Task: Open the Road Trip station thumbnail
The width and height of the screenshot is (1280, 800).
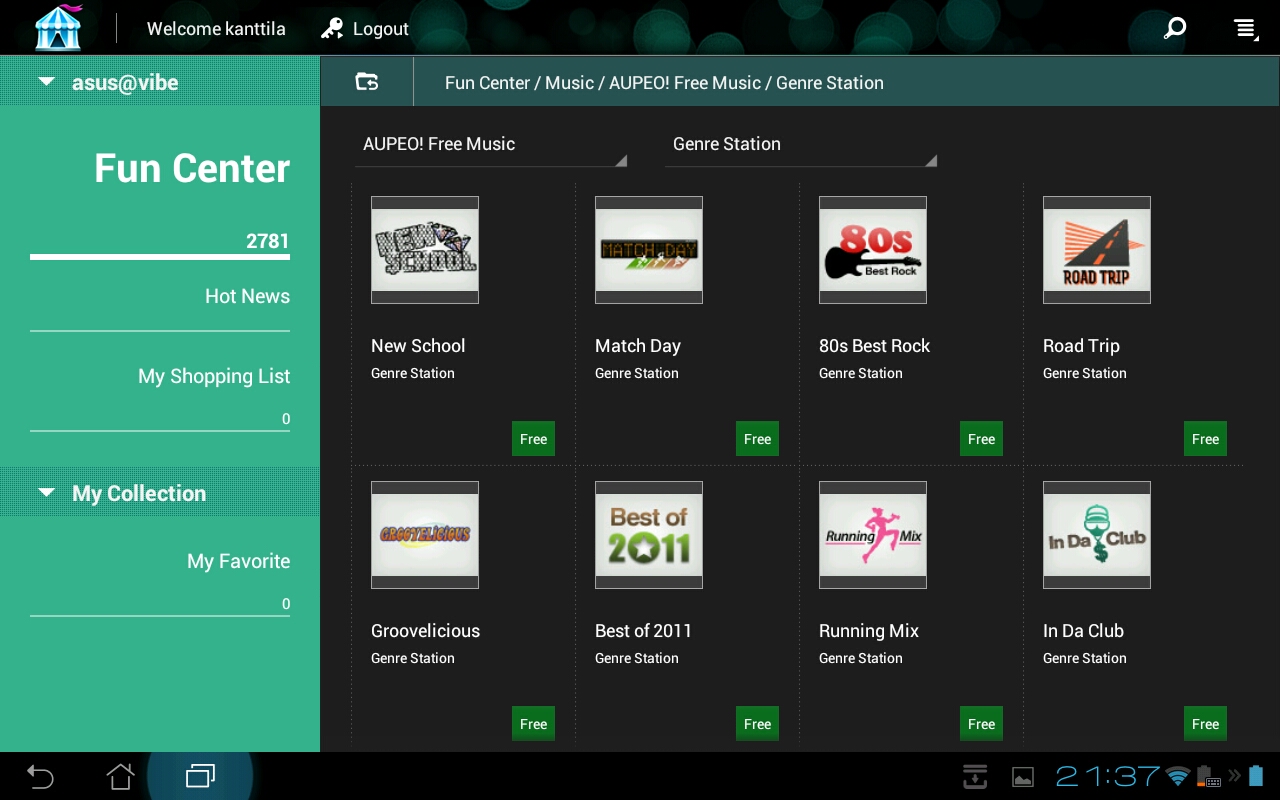Action: point(1097,250)
